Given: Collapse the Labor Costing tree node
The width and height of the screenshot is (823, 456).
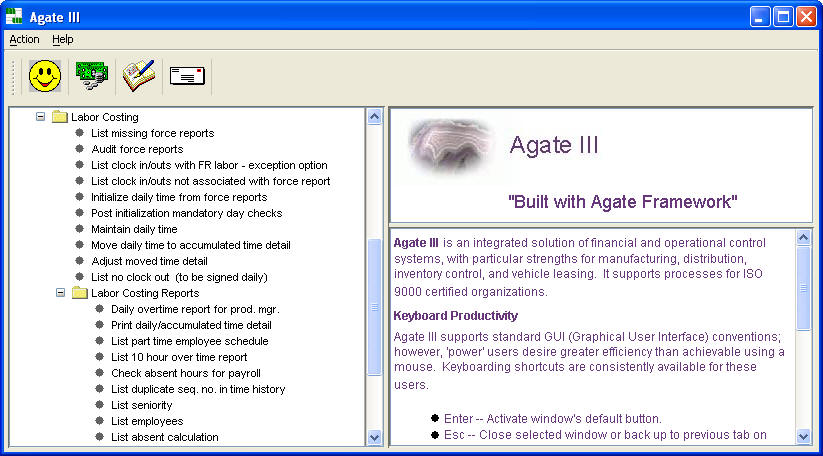Looking at the screenshot, I should (x=40, y=116).
